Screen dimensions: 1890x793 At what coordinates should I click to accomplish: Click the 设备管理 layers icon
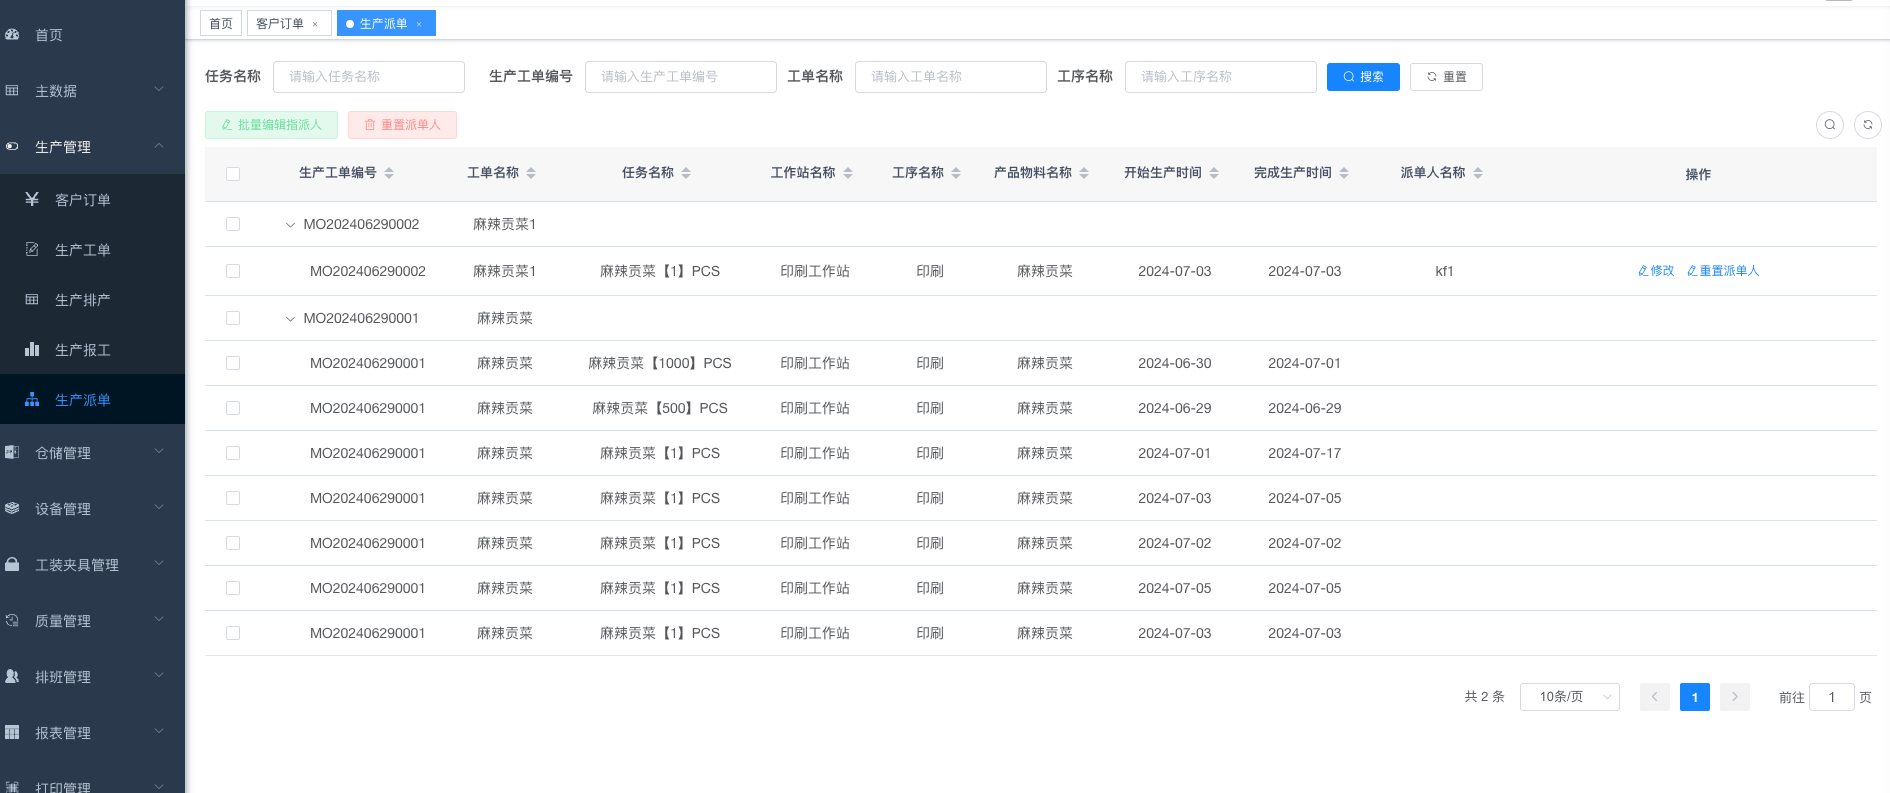[x=12, y=508]
